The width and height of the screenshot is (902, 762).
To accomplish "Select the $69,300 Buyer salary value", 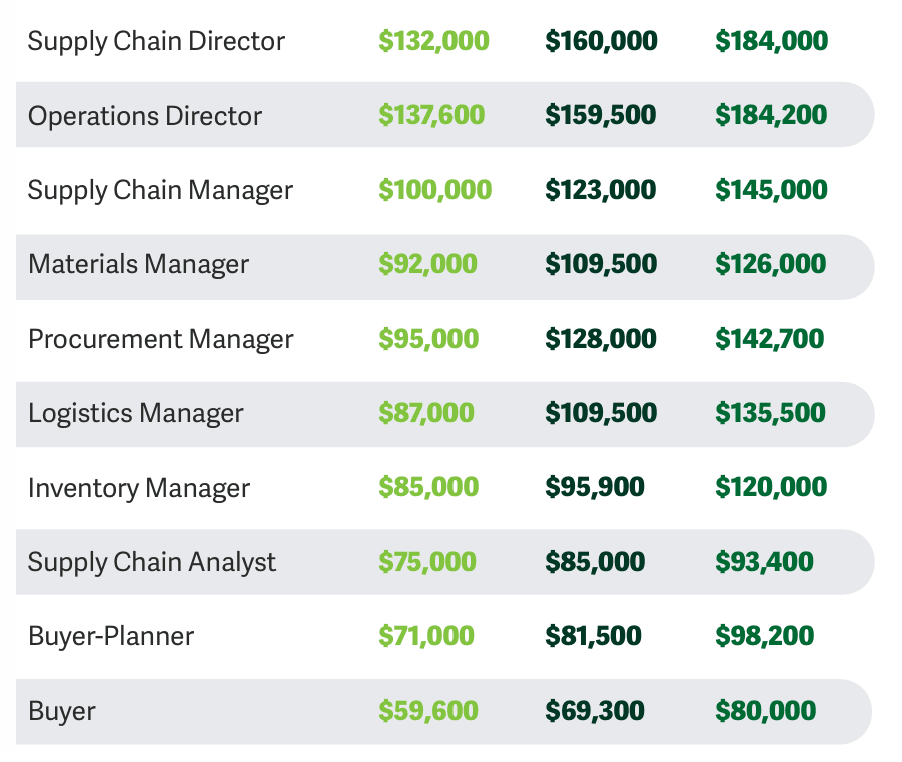I will coord(595,711).
